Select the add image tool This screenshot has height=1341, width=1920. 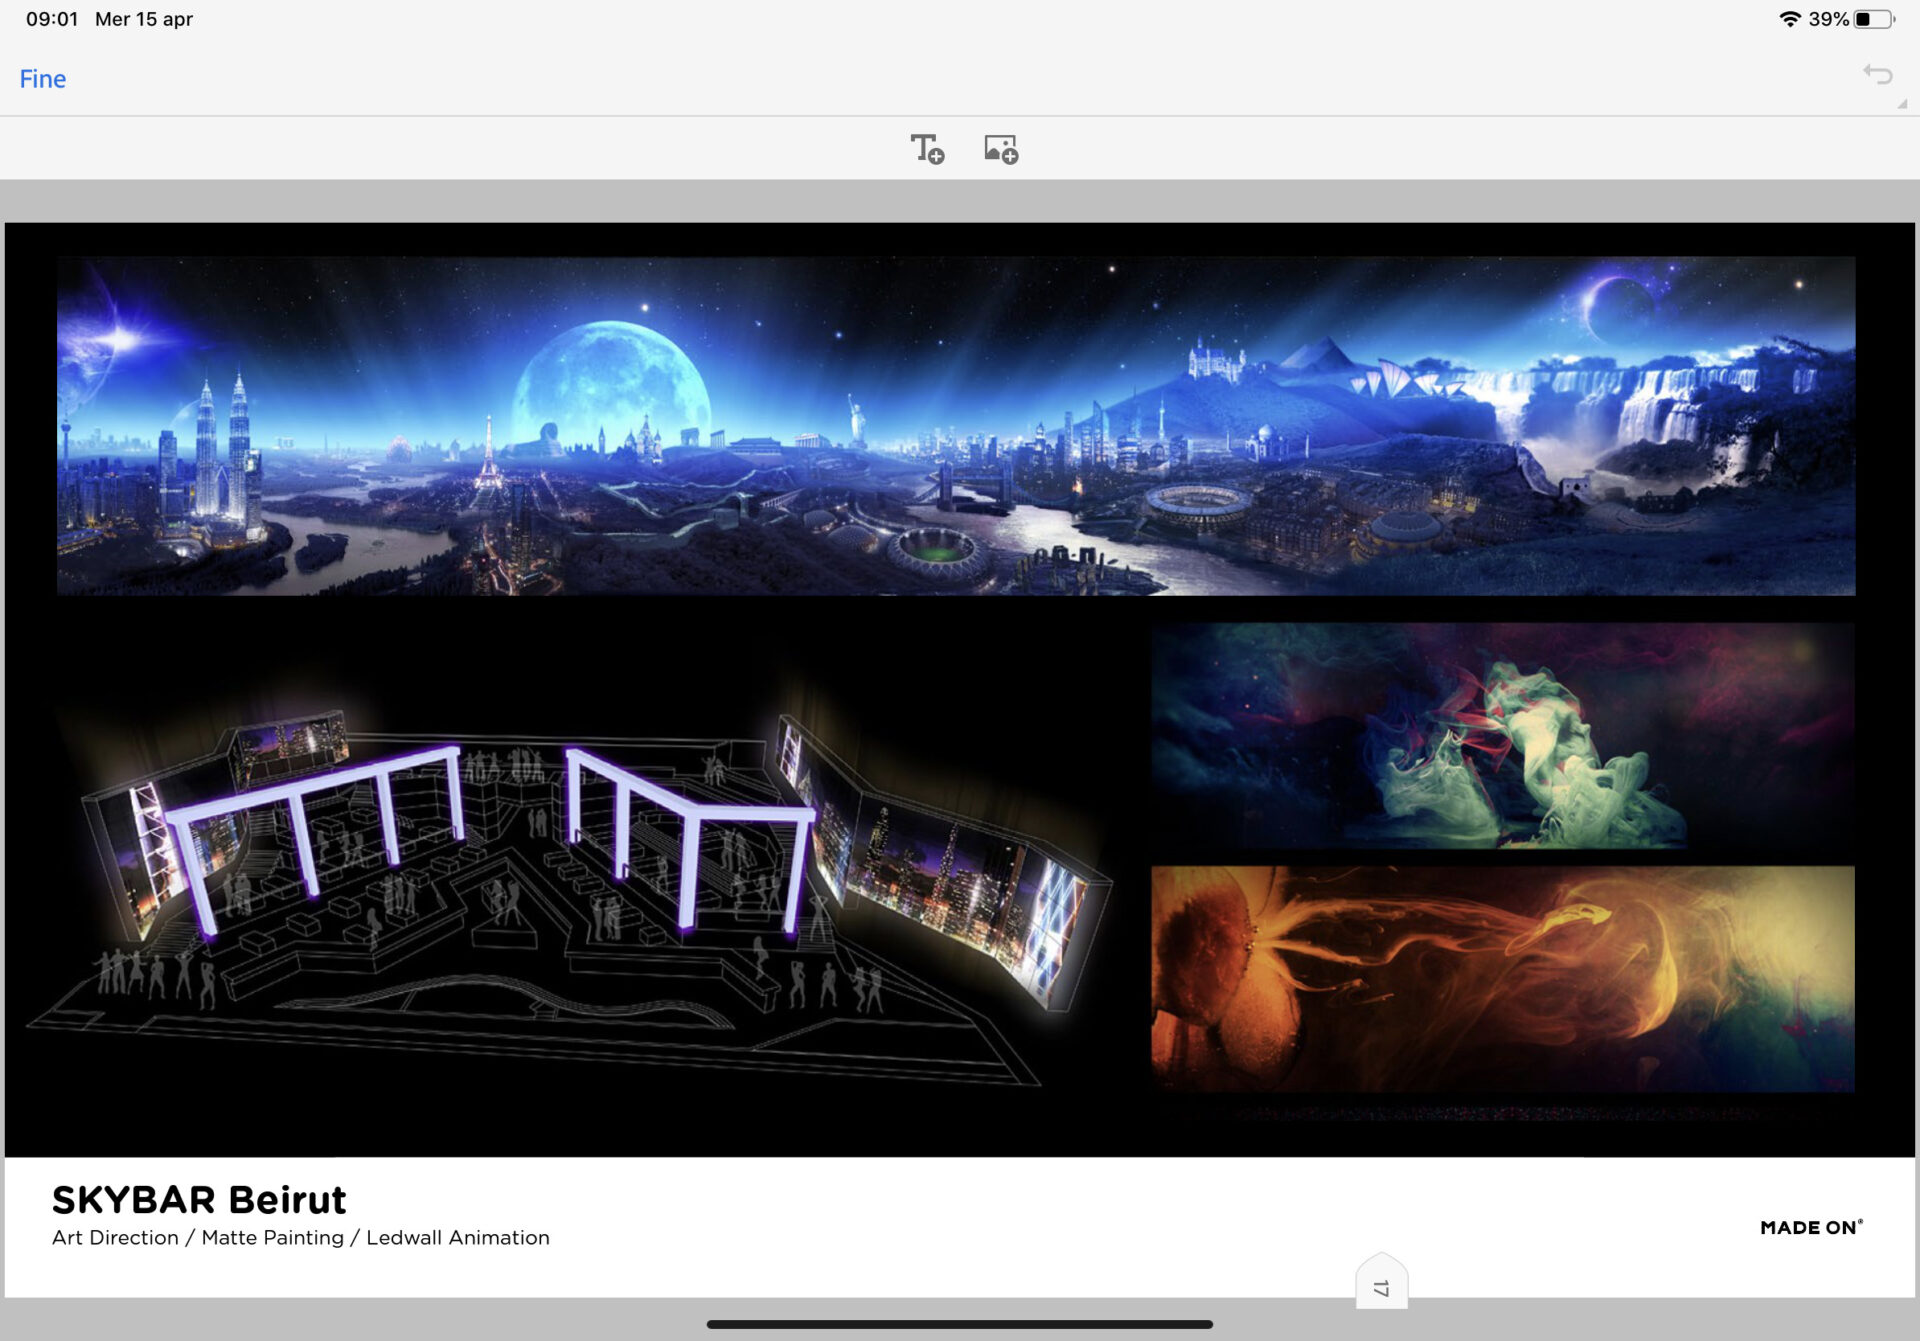[1000, 149]
